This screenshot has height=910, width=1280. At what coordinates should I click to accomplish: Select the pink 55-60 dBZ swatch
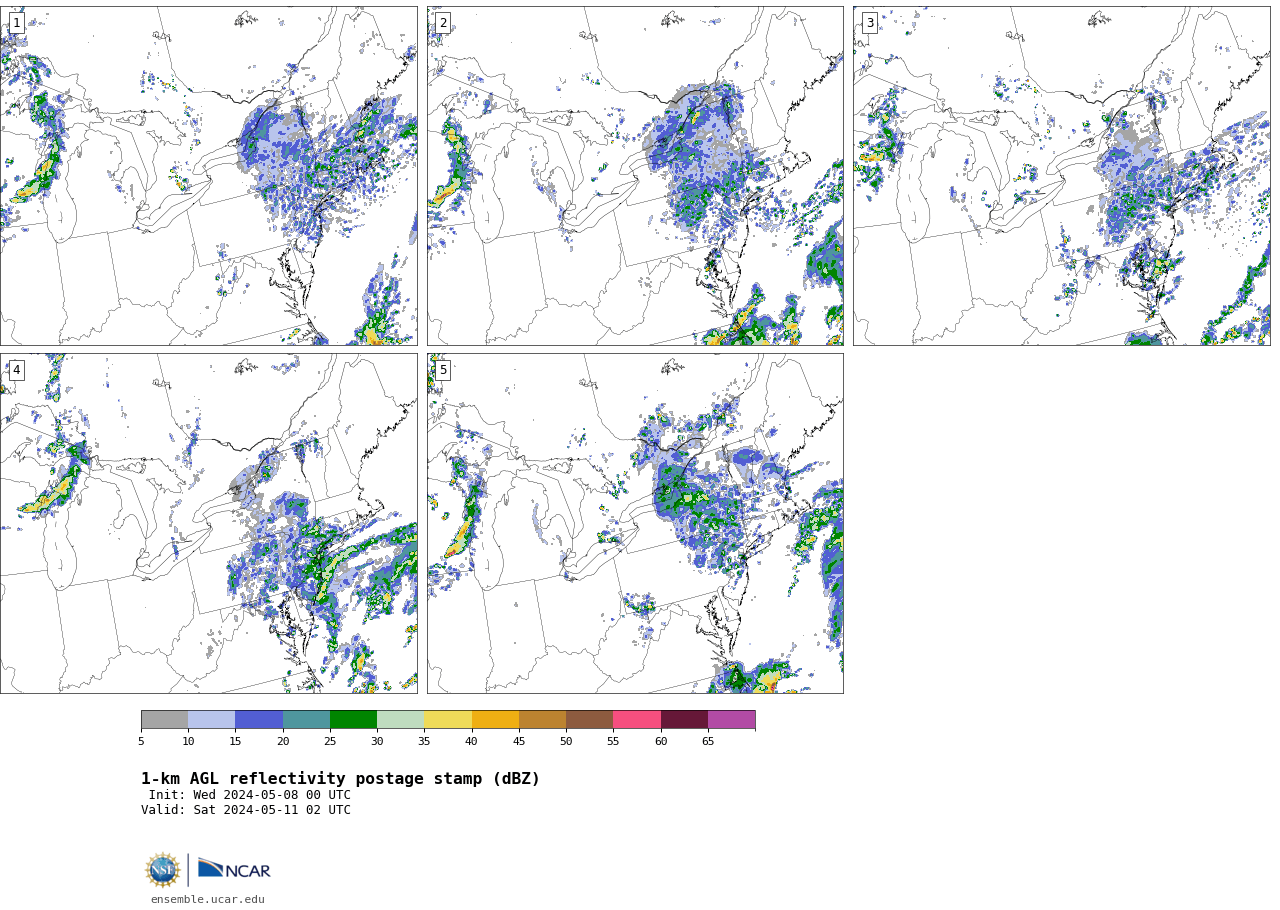point(637,720)
